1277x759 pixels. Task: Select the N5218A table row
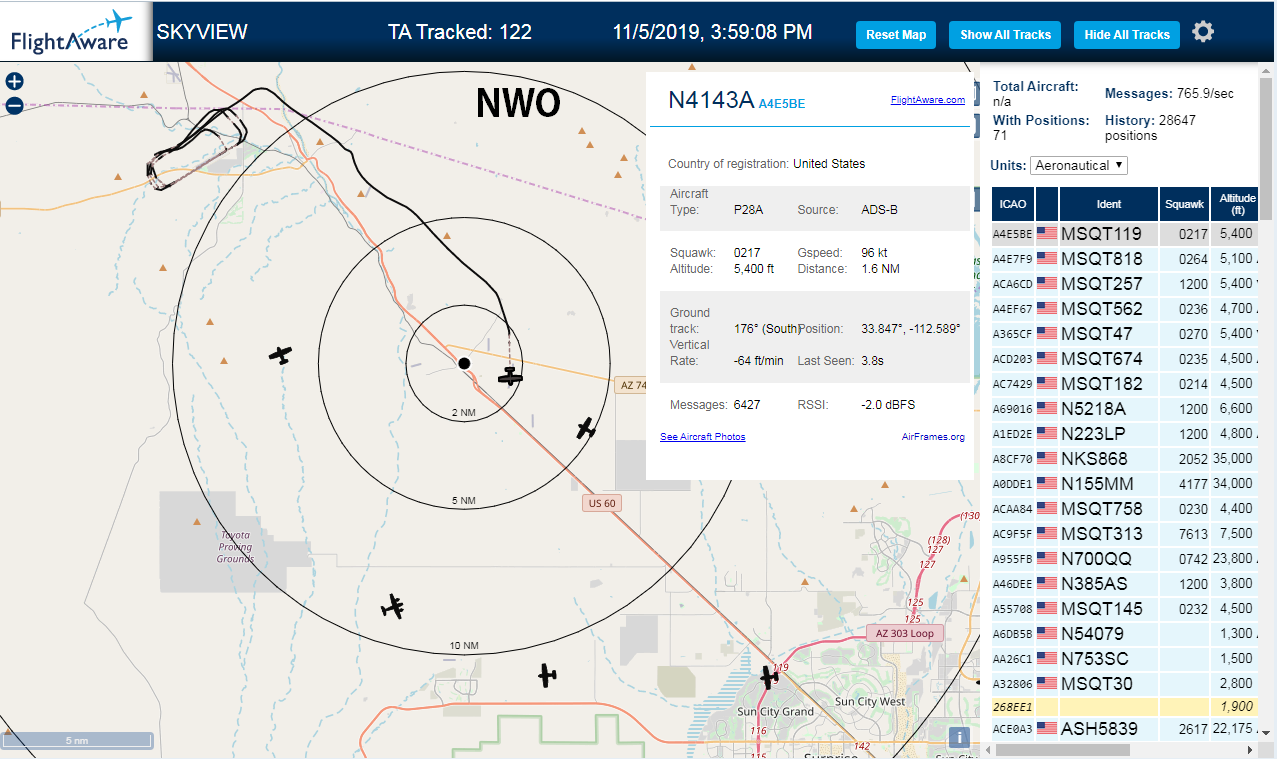(1124, 409)
